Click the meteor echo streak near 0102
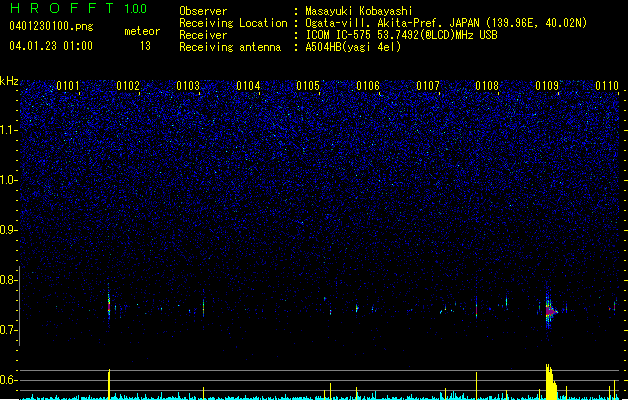This screenshot has height=400, width=629. click(109, 303)
